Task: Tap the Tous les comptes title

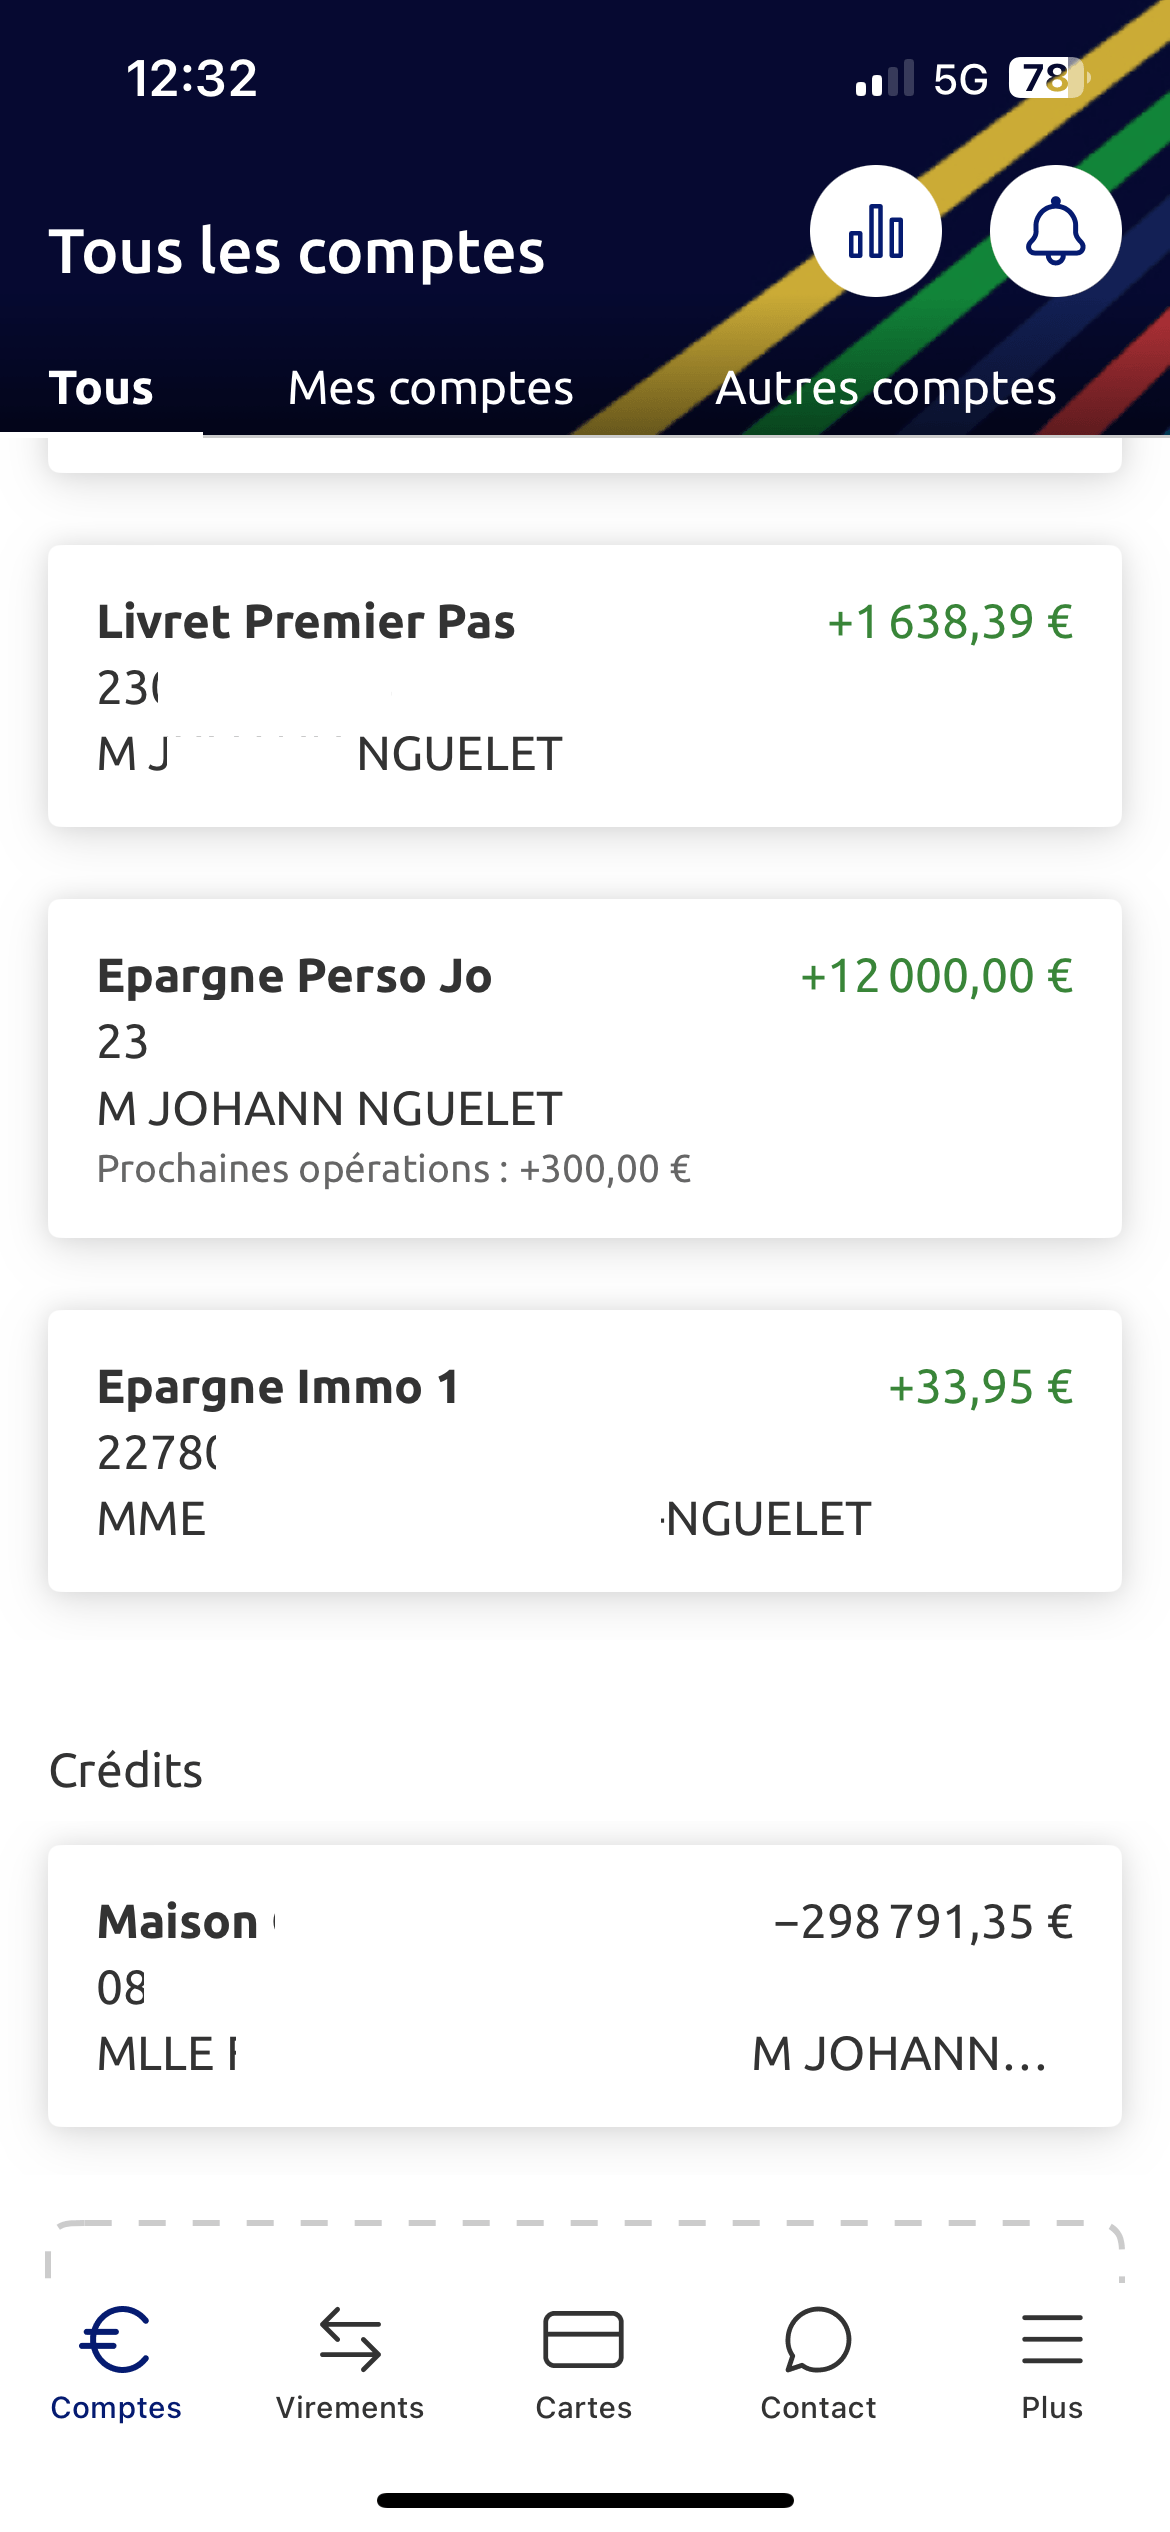Action: coord(297,251)
